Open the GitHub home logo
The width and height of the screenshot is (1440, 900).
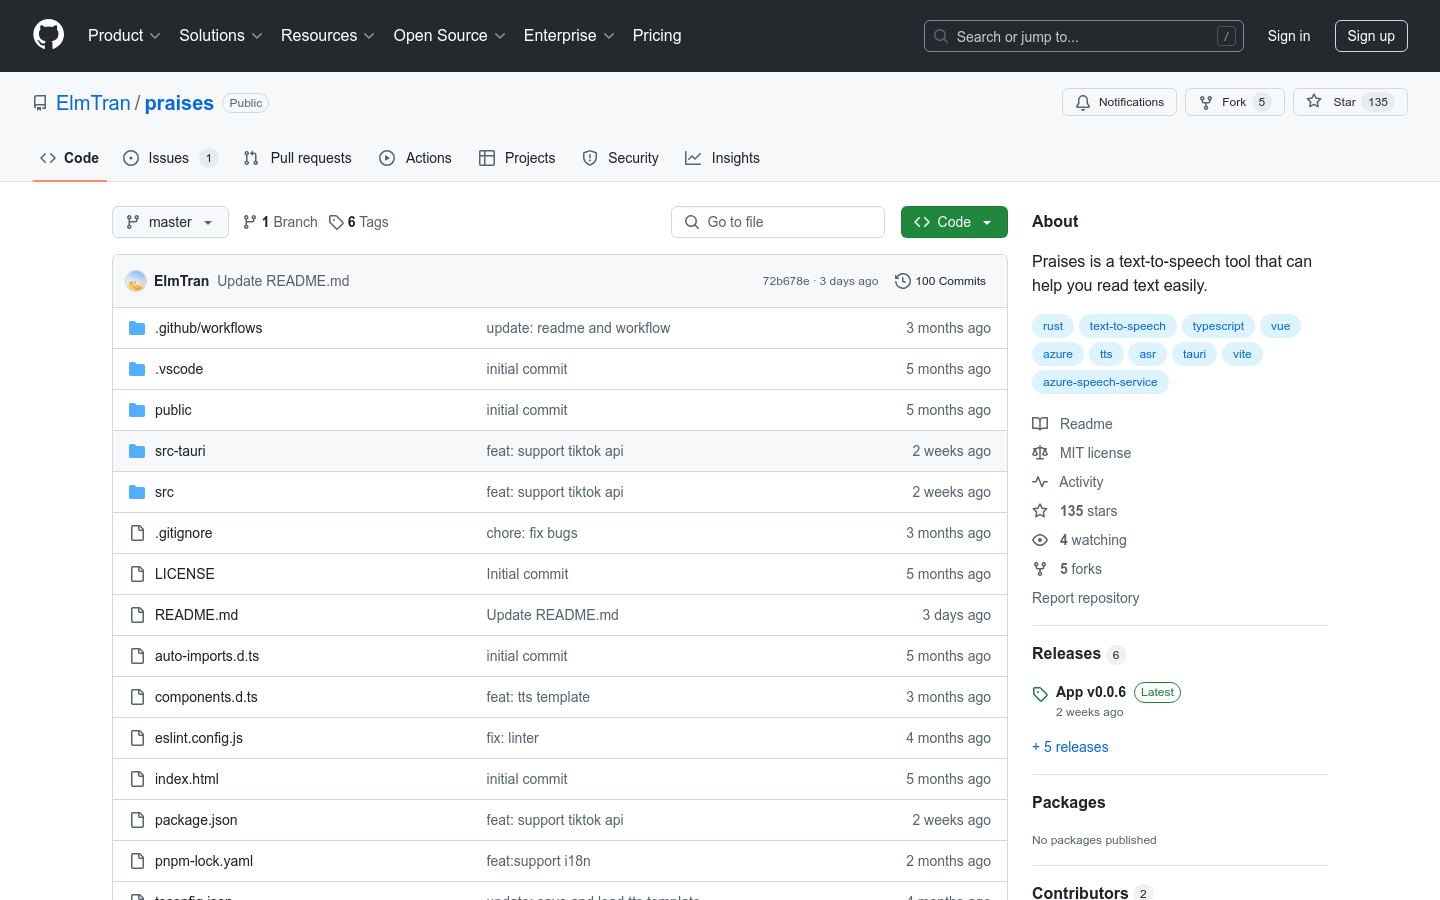click(49, 35)
